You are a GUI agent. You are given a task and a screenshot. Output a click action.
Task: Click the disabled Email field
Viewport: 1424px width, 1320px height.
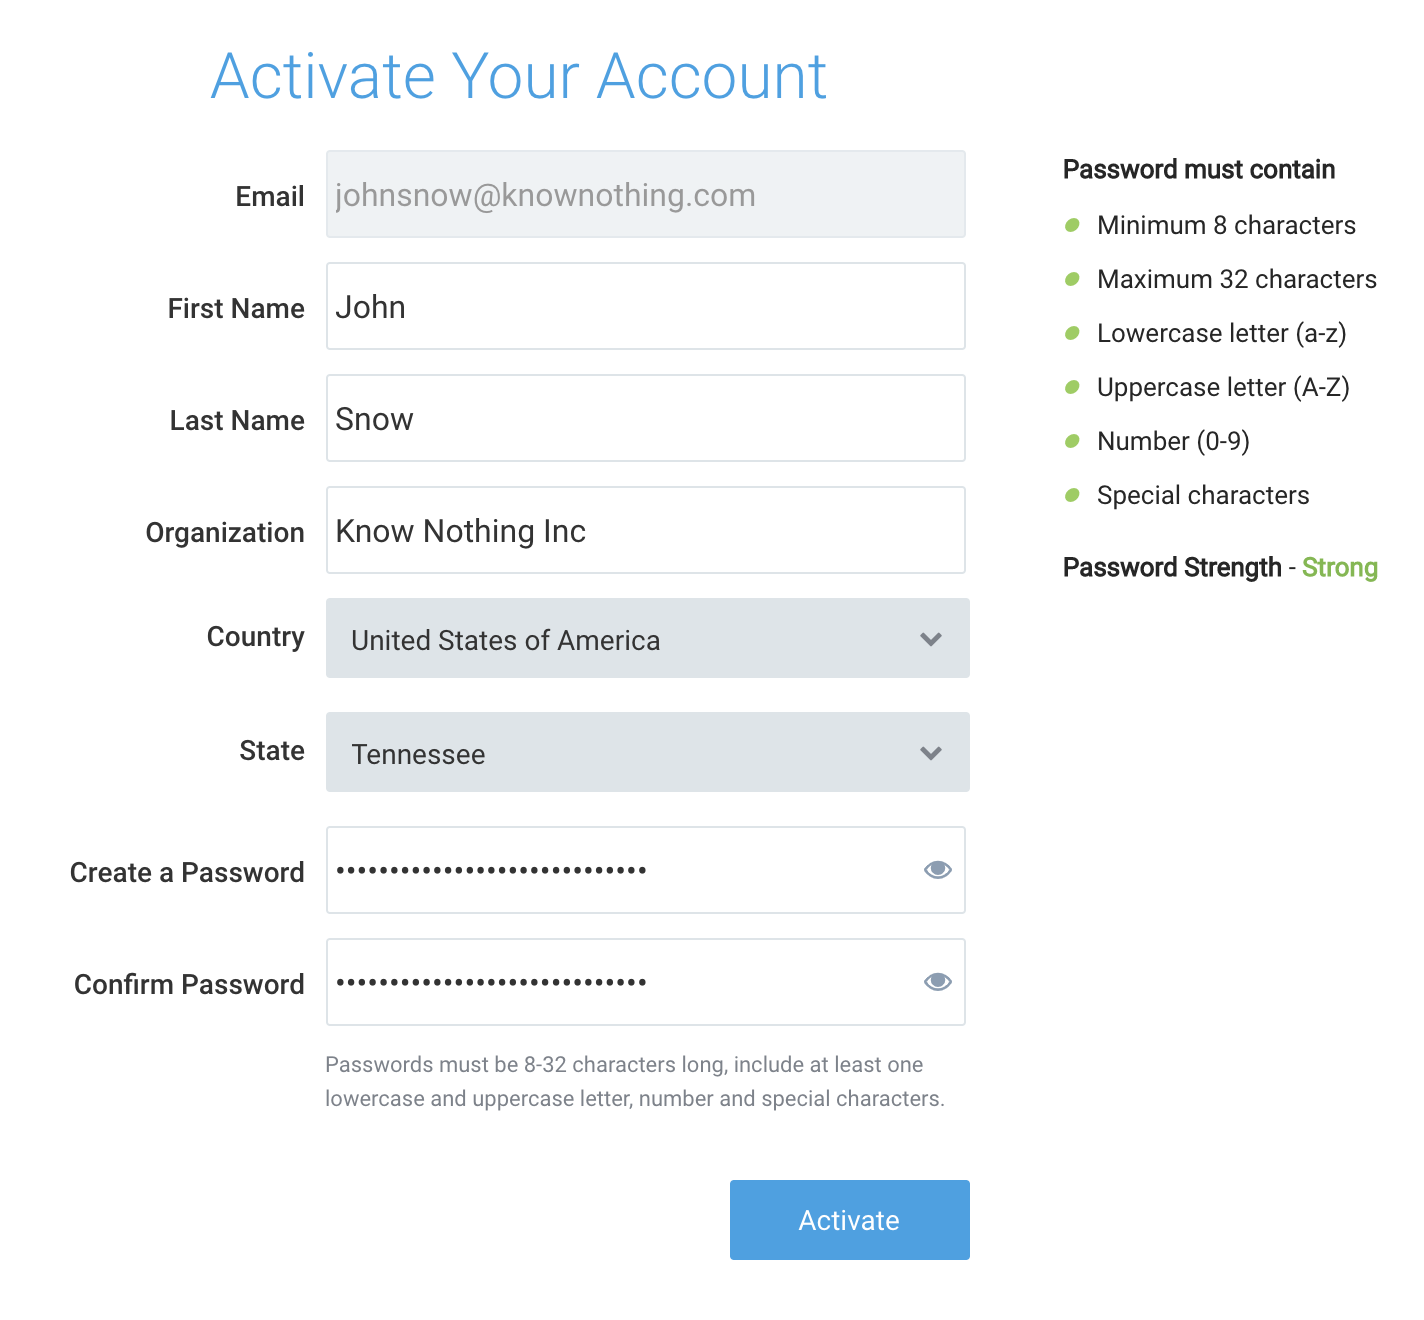tap(646, 194)
